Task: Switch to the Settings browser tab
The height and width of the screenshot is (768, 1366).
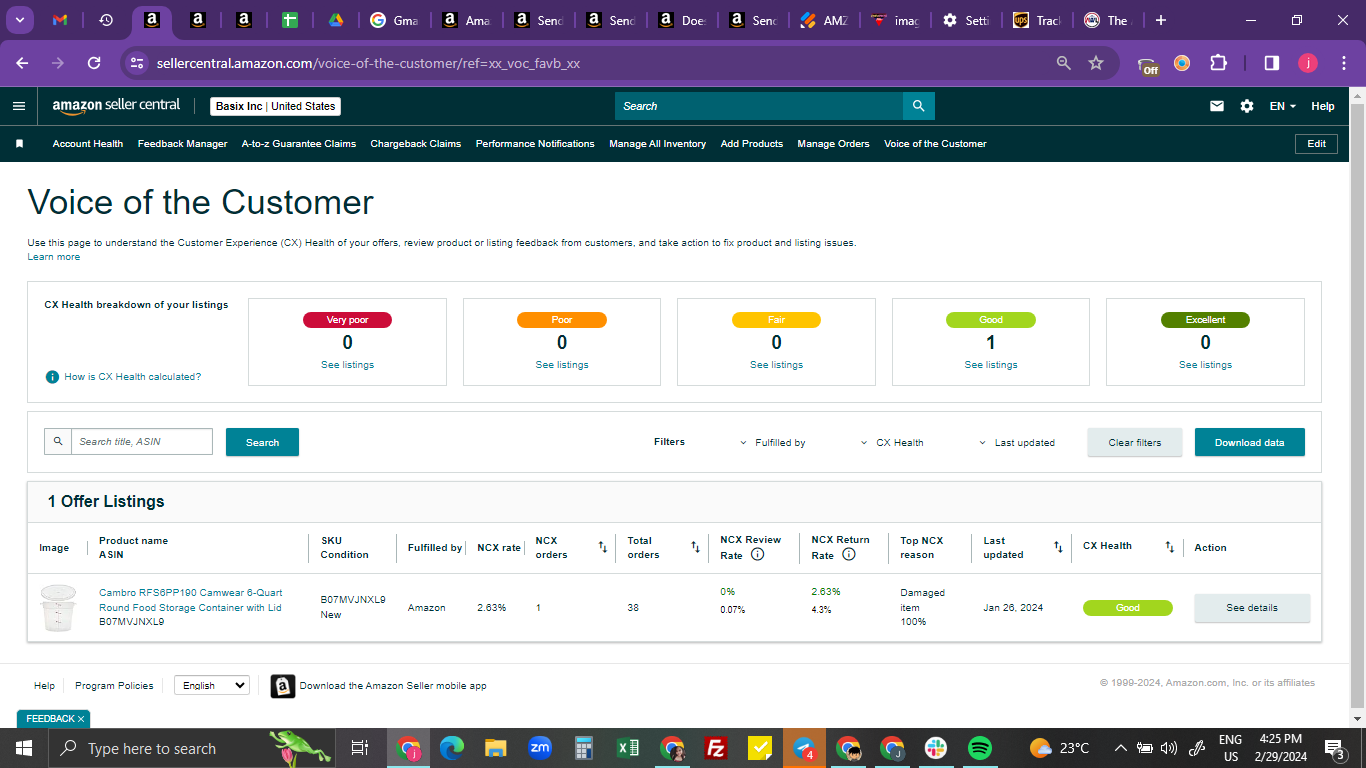Action: click(x=966, y=20)
